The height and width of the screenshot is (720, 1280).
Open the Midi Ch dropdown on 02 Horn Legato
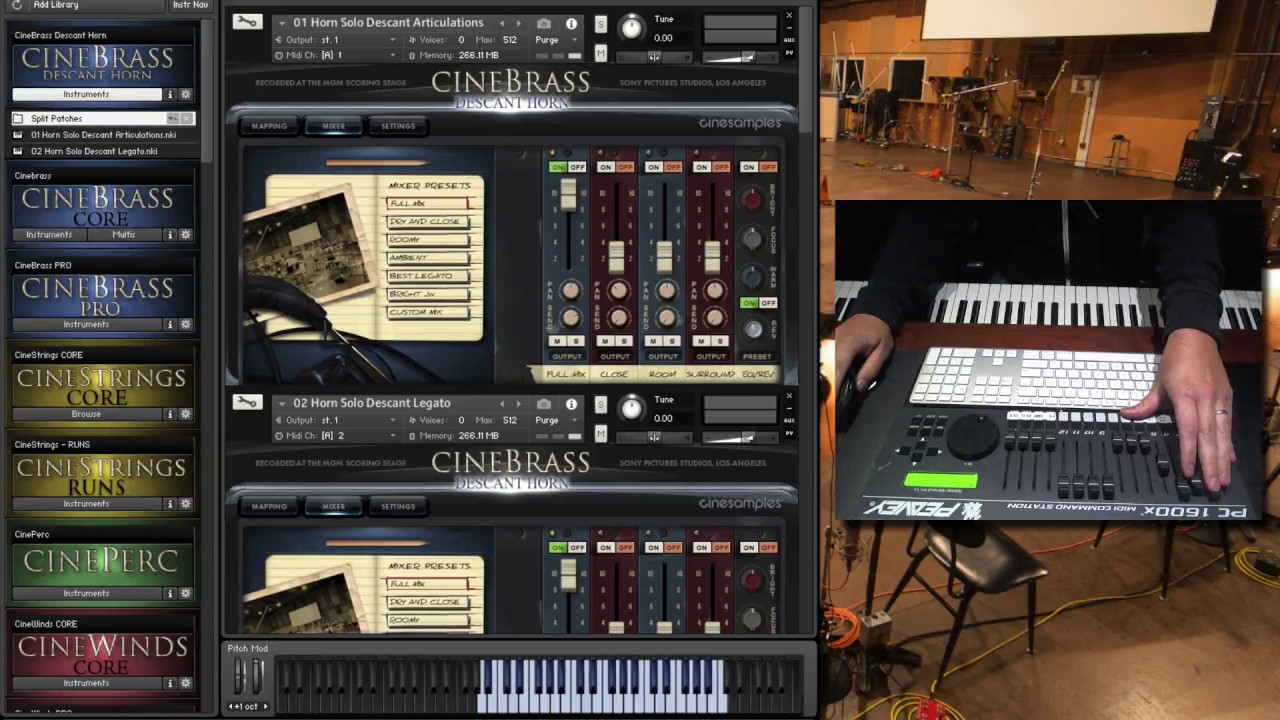(x=335, y=436)
